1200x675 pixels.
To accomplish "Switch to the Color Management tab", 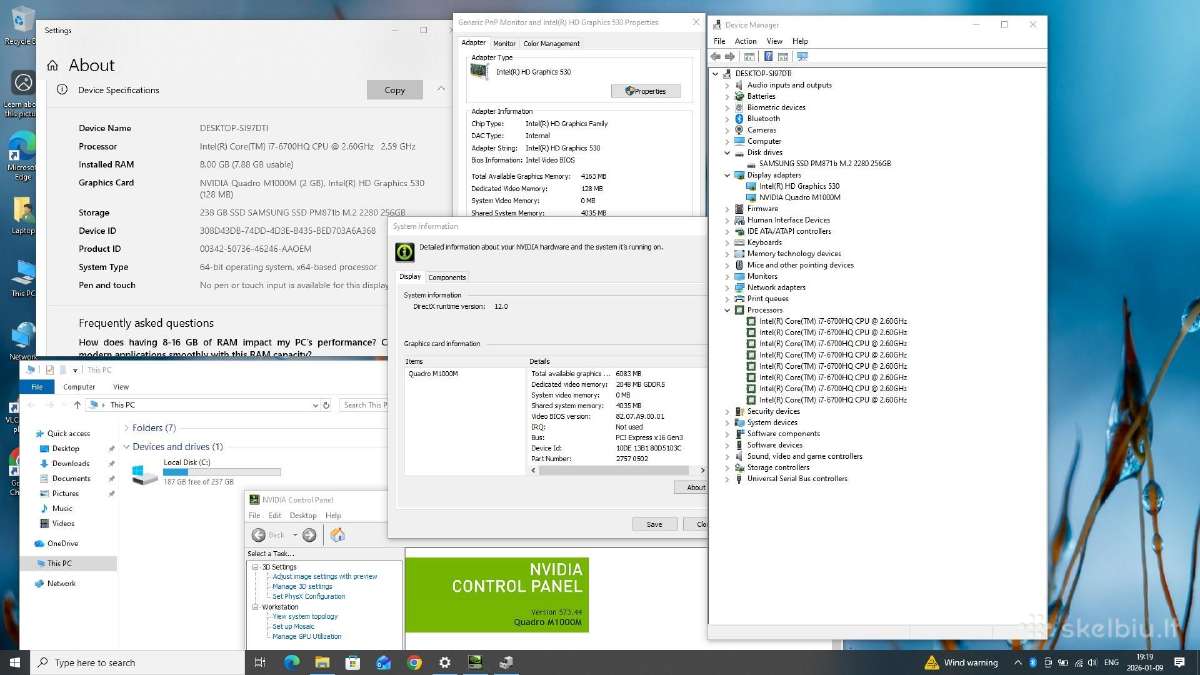I will (x=551, y=43).
